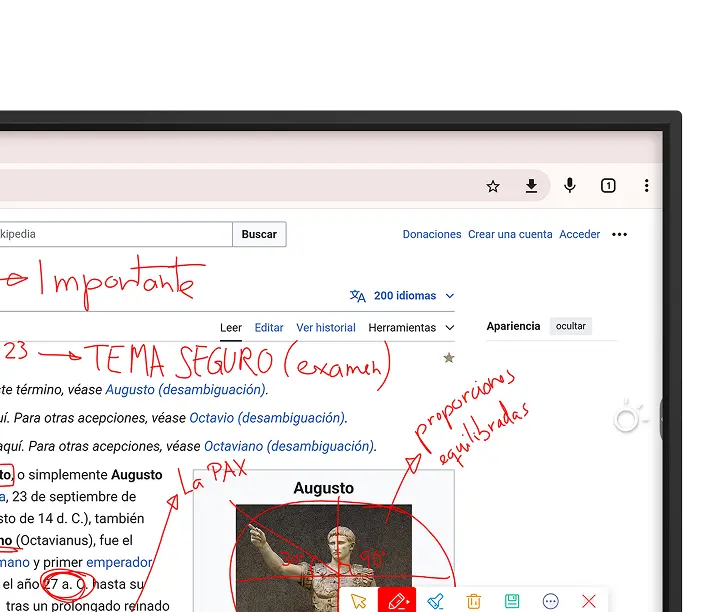
Task: Click the Acceder login link
Action: pyautogui.click(x=579, y=234)
